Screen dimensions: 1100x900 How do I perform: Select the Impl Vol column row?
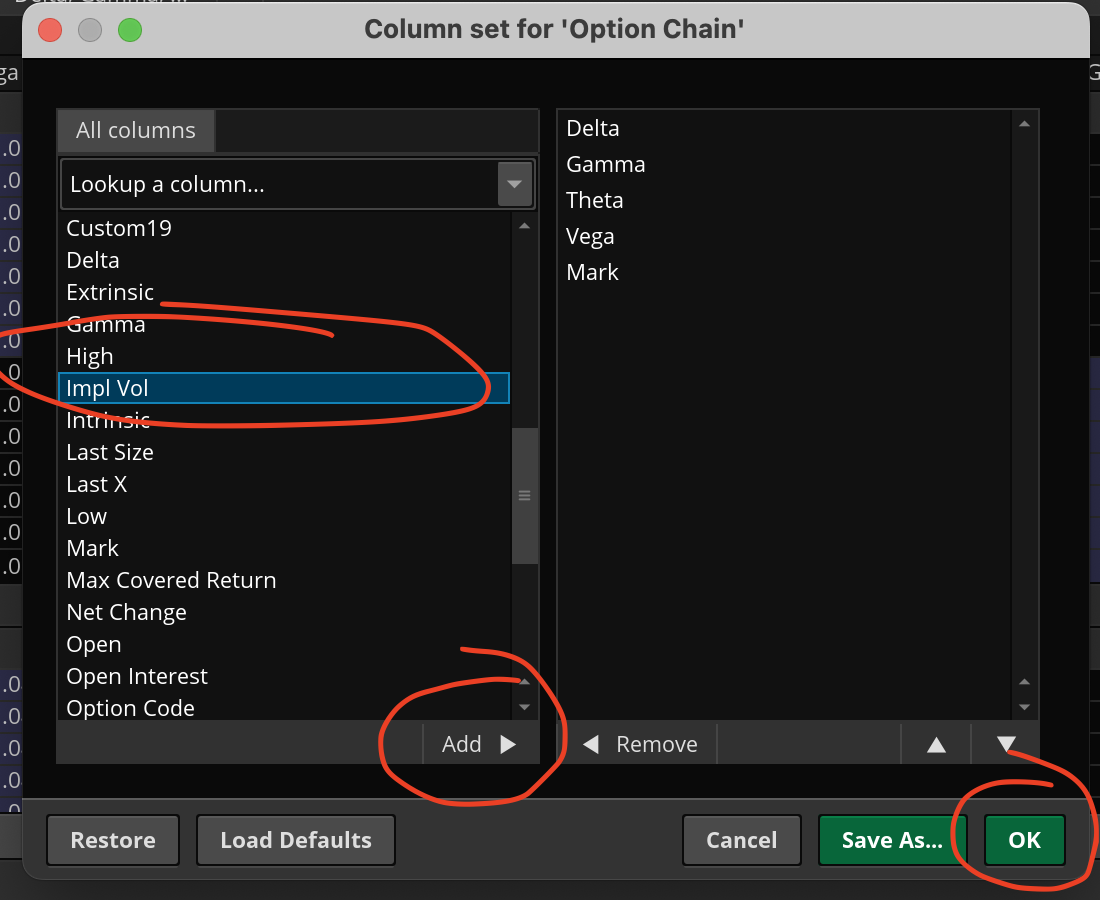[x=283, y=388]
